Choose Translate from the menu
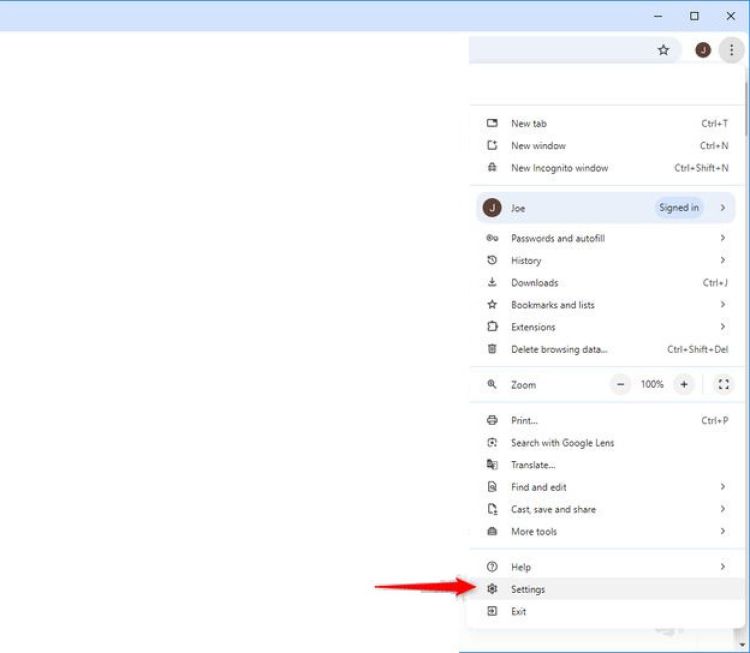 533,465
